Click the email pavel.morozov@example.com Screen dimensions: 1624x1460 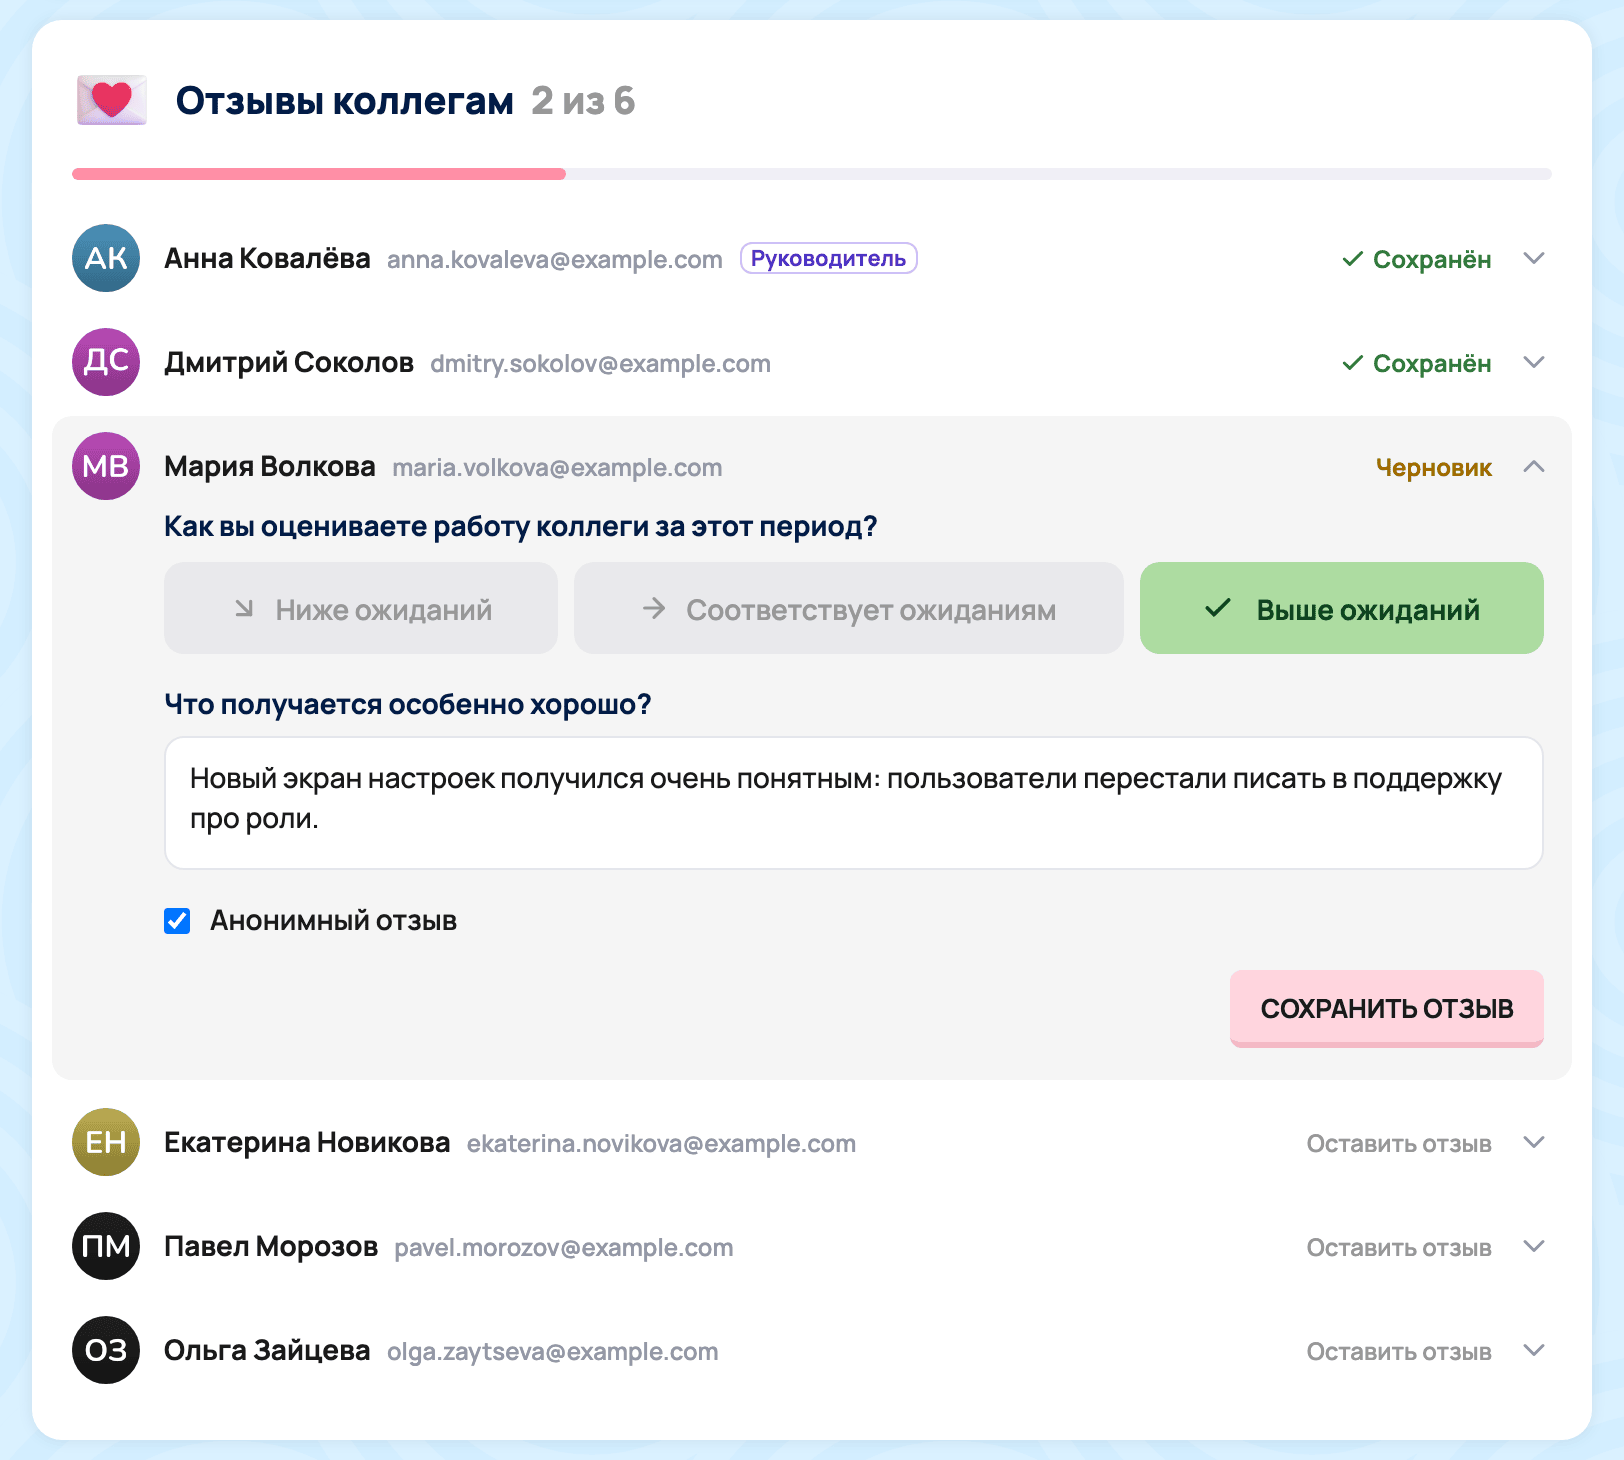coord(564,1248)
